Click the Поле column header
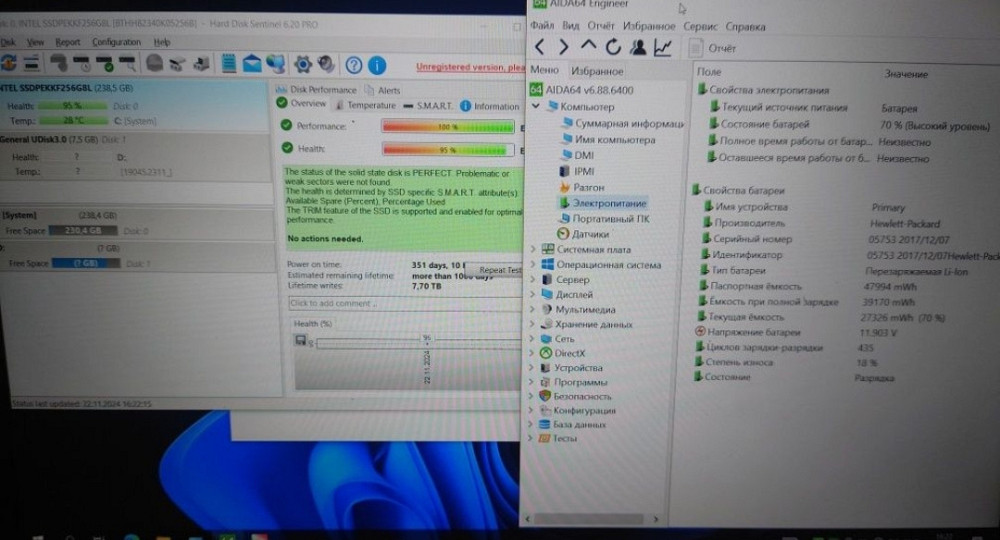Image resolution: width=1000 pixels, height=540 pixels. 709,72
